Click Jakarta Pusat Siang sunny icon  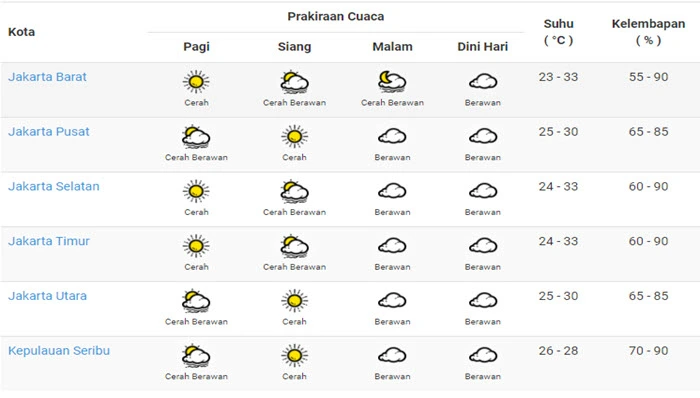pyautogui.click(x=294, y=137)
